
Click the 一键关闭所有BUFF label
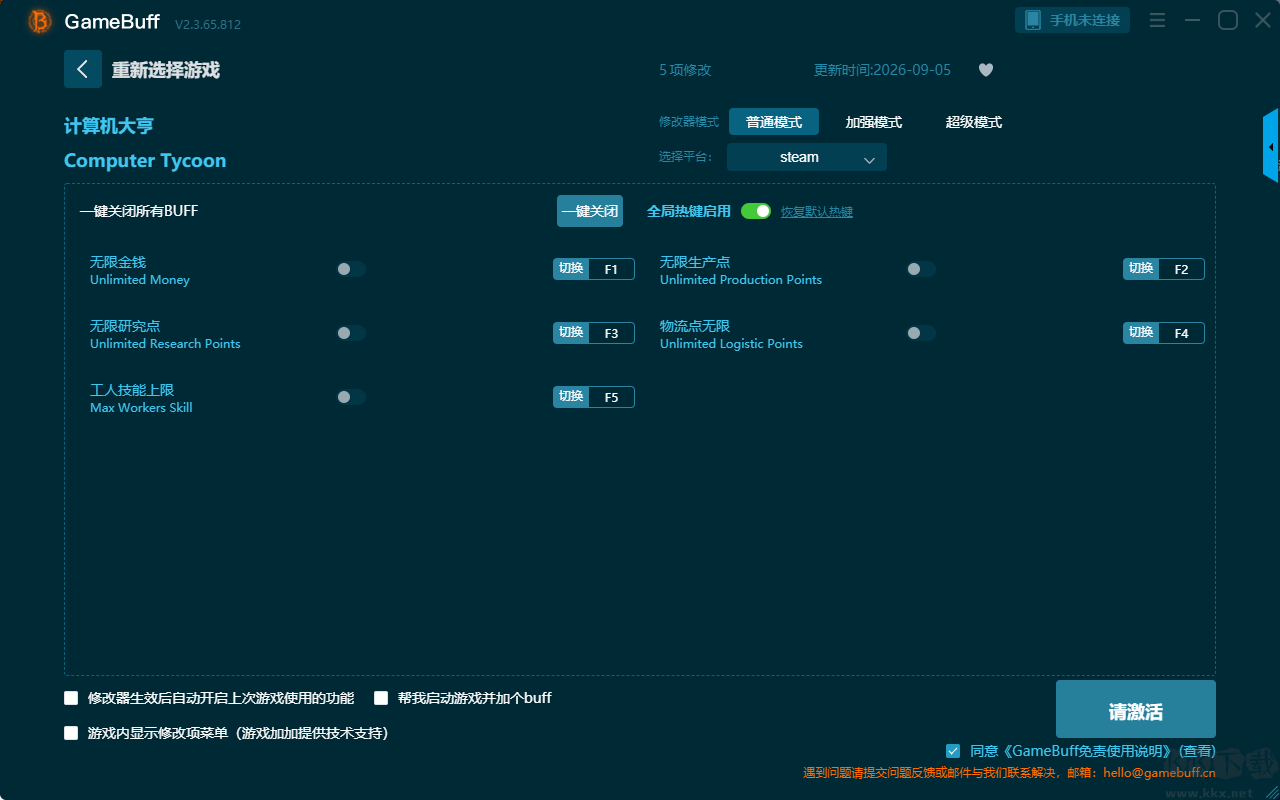pos(139,211)
